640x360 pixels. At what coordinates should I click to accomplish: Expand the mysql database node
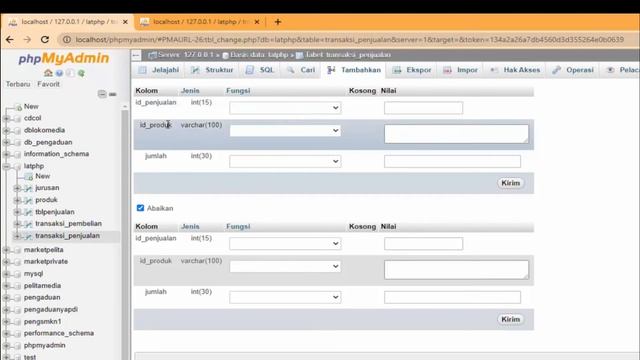[7, 274]
